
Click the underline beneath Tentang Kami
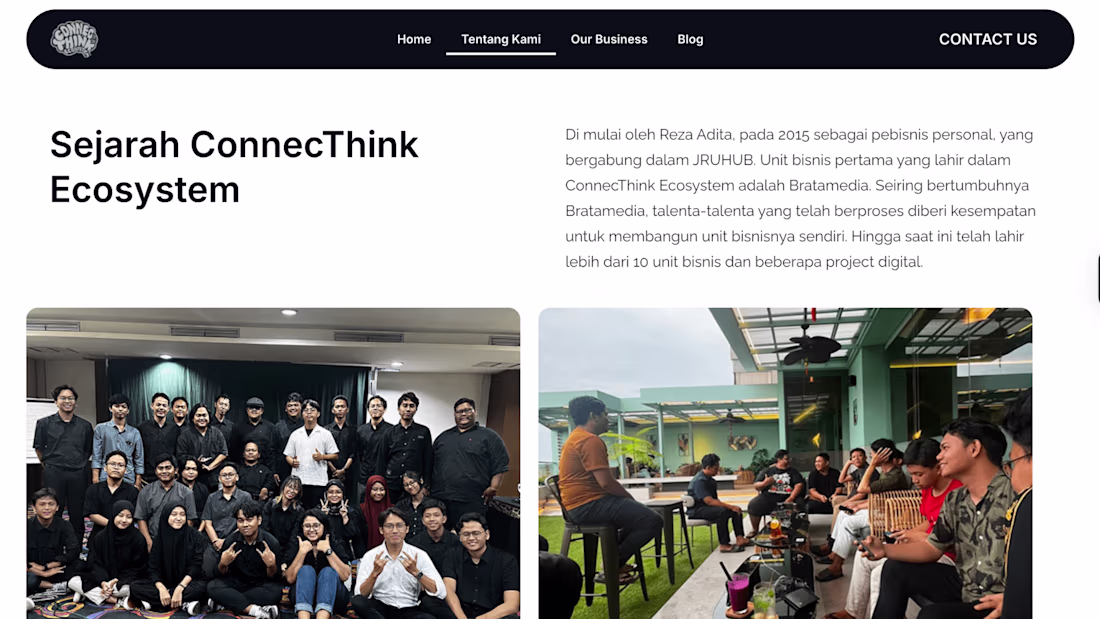tap(501, 53)
